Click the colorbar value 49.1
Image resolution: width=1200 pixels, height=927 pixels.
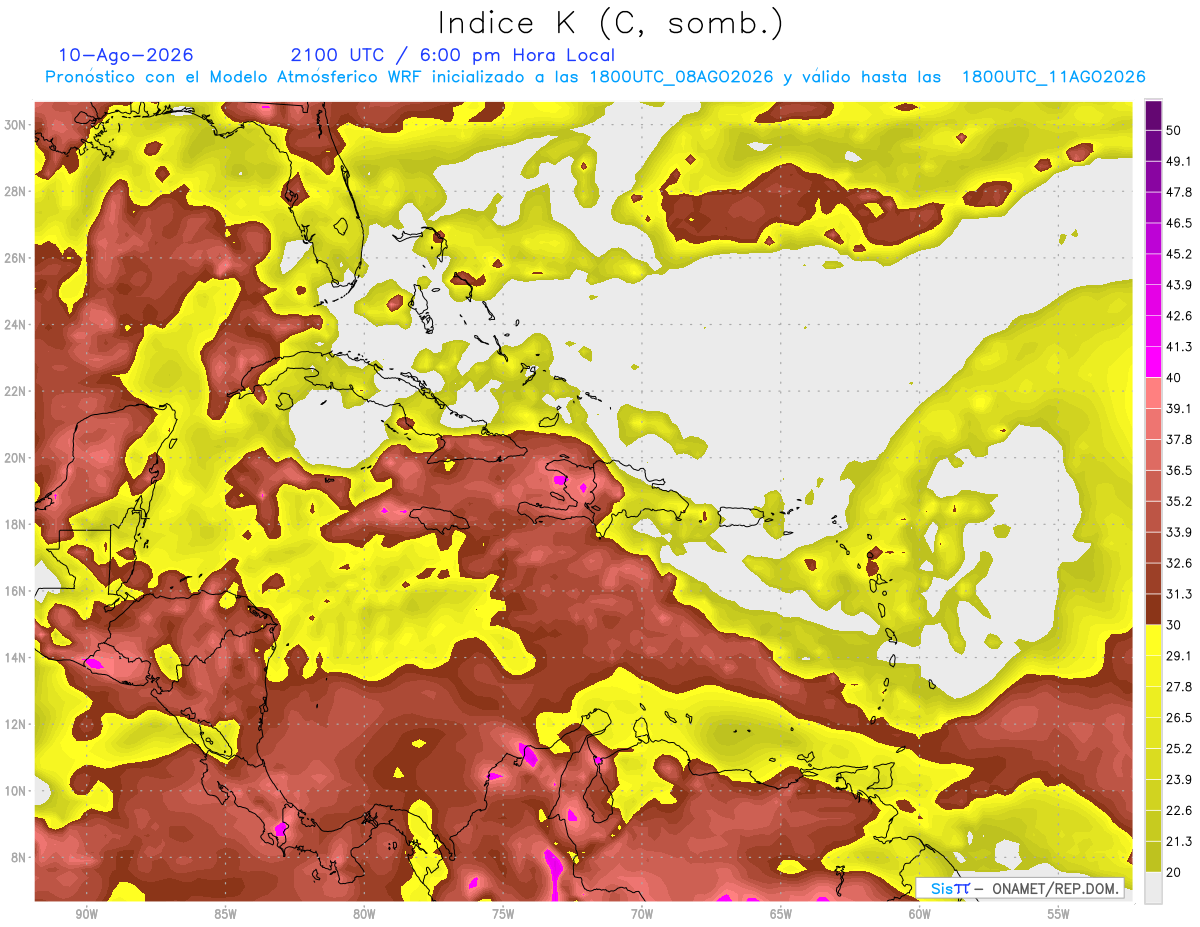pyautogui.click(x=1178, y=161)
